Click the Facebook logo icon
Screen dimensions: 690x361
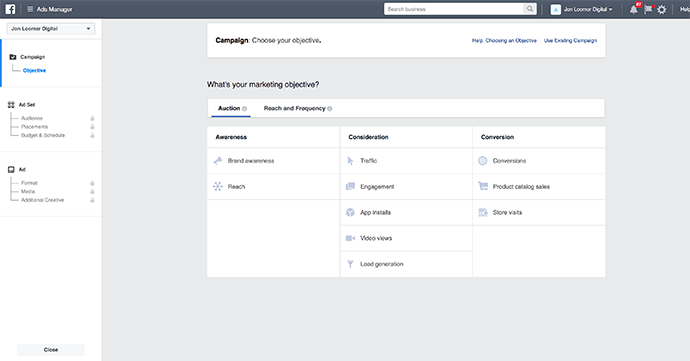tap(10, 9)
